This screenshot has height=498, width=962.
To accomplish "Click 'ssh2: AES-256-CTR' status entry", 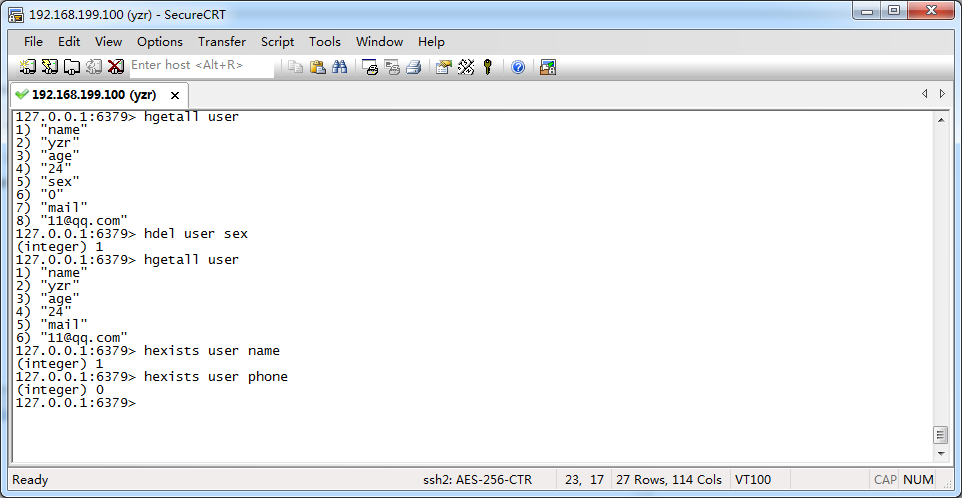I will click(x=478, y=480).
